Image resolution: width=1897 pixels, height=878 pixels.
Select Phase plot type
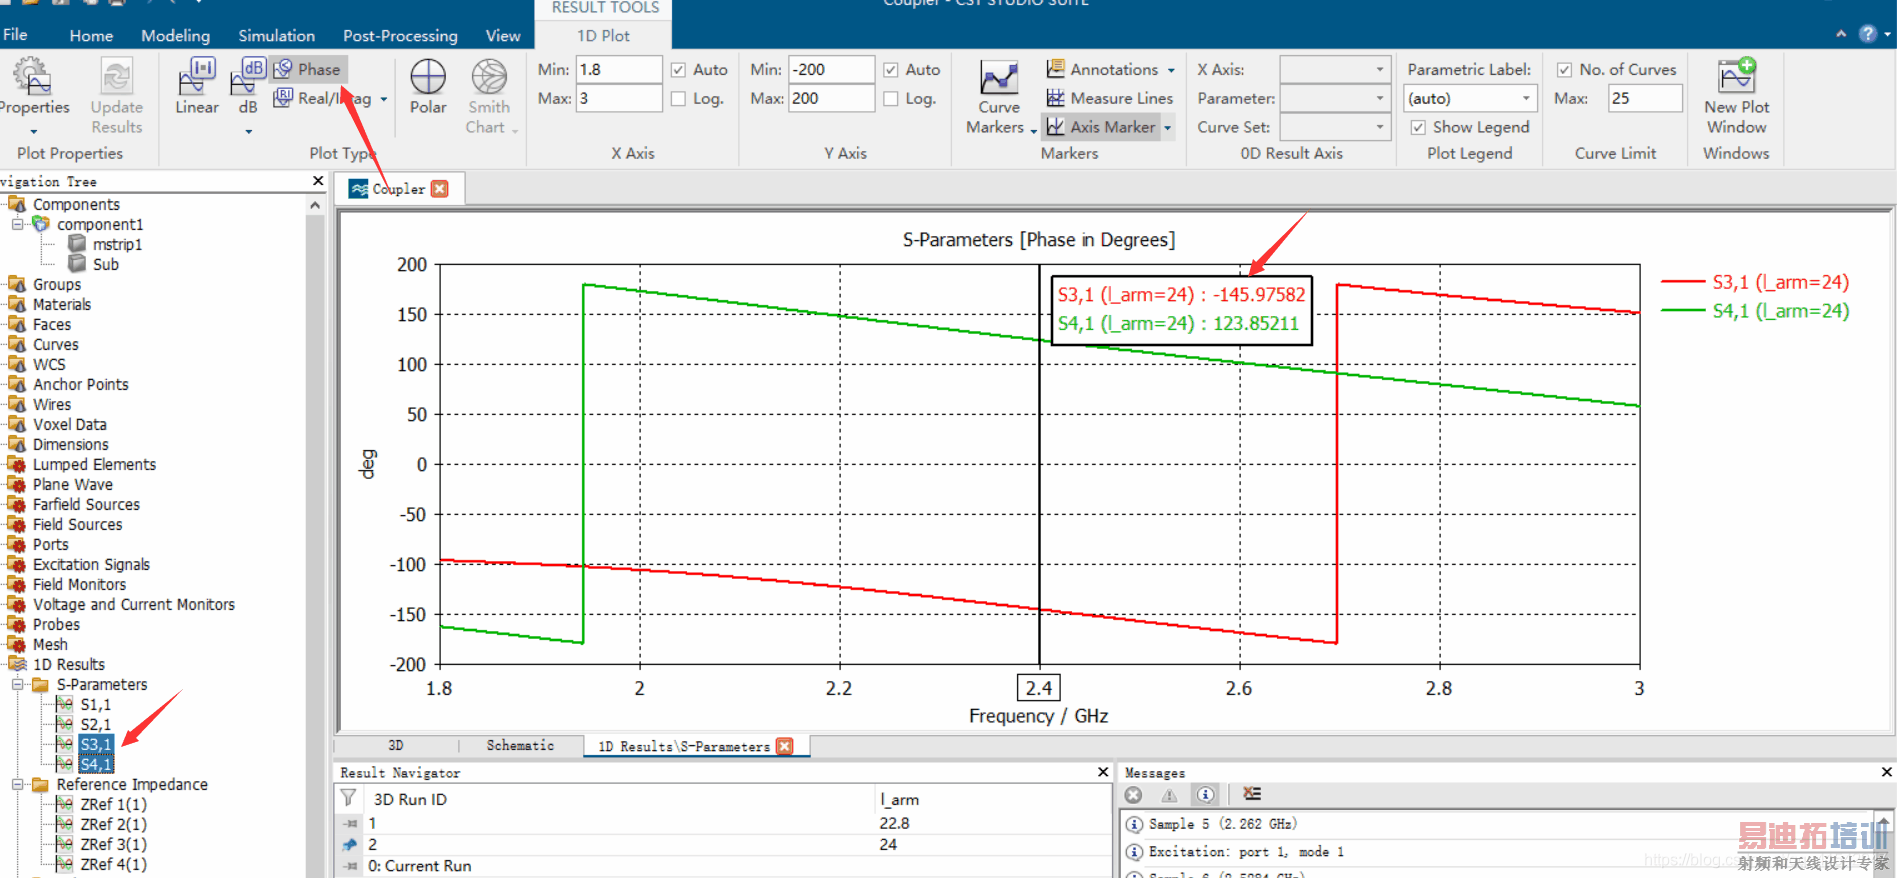point(308,69)
